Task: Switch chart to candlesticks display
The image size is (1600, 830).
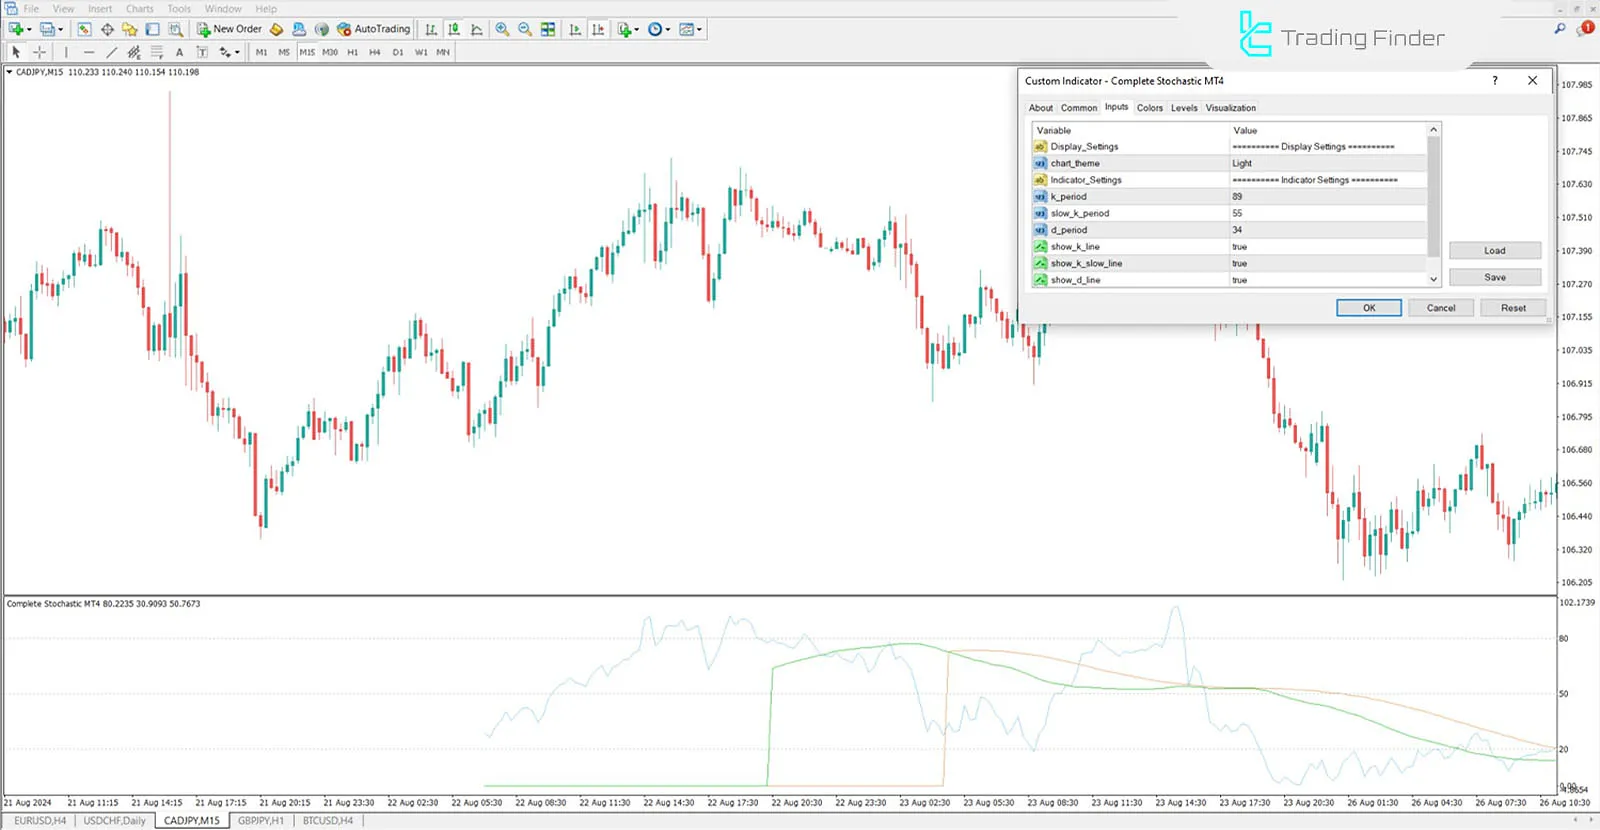Action: [454, 29]
